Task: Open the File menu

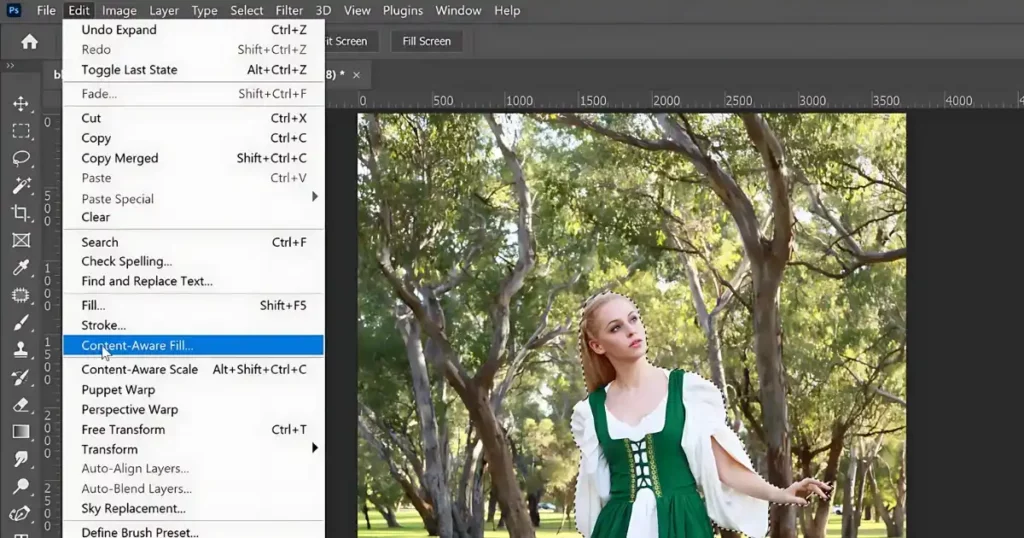Action: pos(46,10)
